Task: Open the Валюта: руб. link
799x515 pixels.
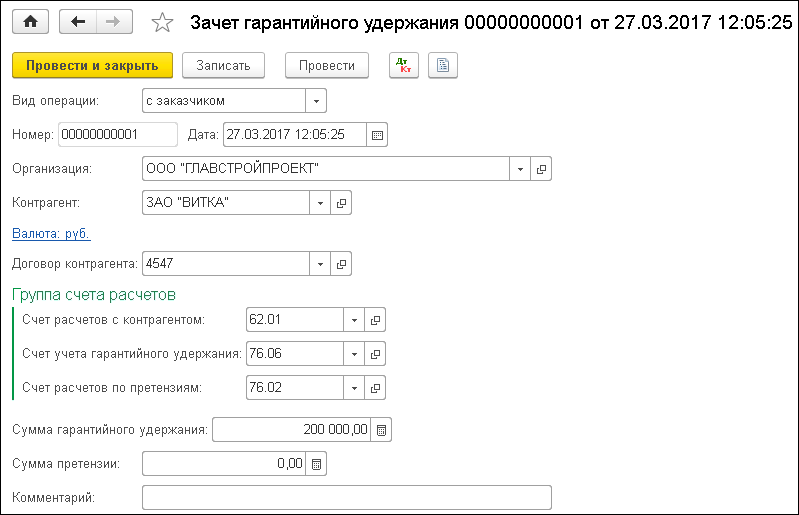Action: (x=51, y=234)
